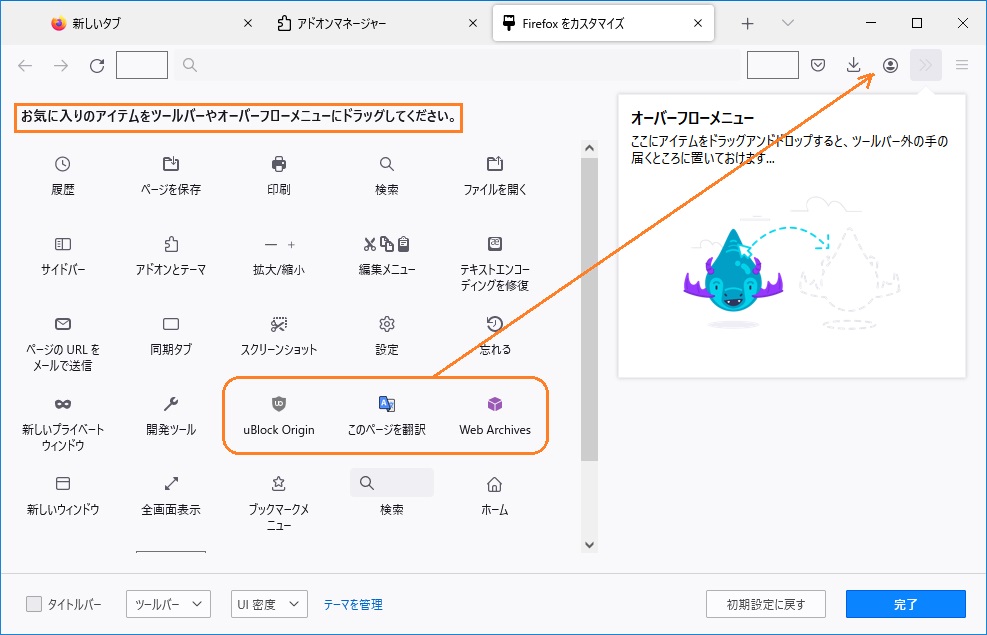Viewport: 987px width, 635px height.
Task: Open the ツールバー dropdown
Action: pyautogui.click(x=168, y=604)
